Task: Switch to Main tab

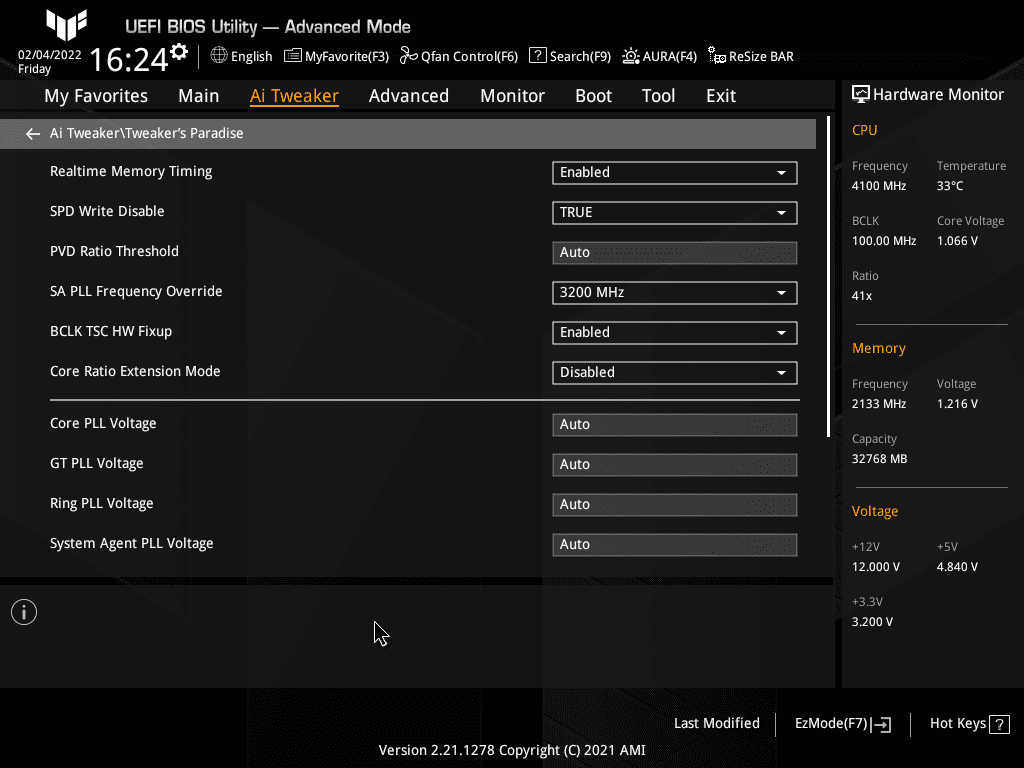Action: [x=199, y=96]
